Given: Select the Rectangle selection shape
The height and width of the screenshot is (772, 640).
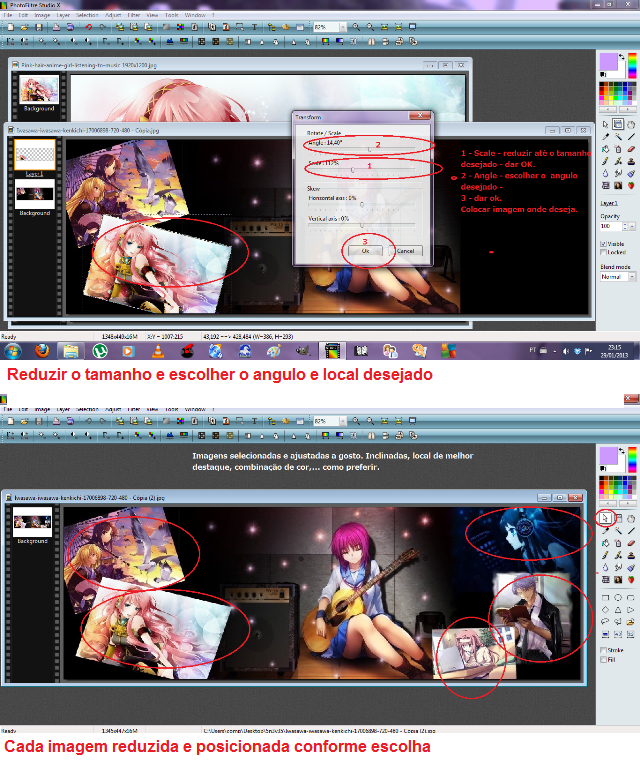Looking at the screenshot, I should point(606,598).
